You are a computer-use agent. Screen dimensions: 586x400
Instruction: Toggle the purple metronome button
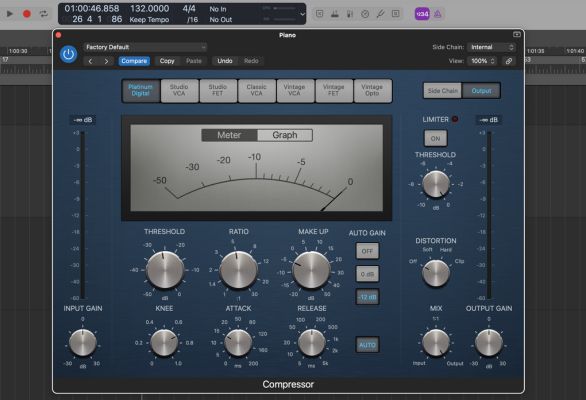(x=437, y=14)
